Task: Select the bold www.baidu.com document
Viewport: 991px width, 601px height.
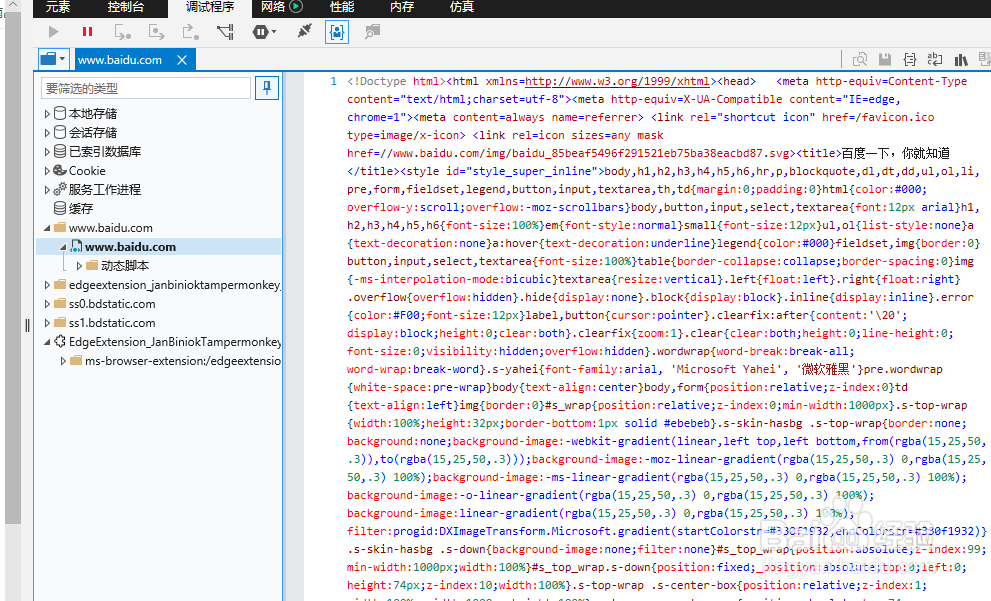Action: (x=130, y=247)
